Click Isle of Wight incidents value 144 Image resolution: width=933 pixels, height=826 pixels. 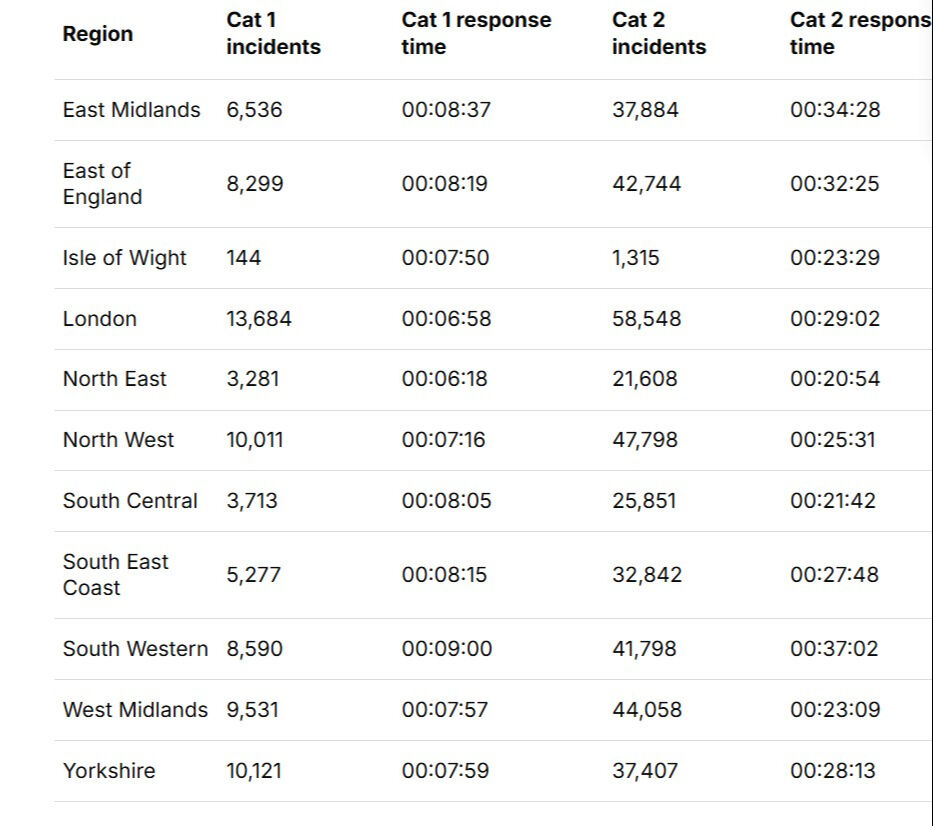(x=243, y=258)
